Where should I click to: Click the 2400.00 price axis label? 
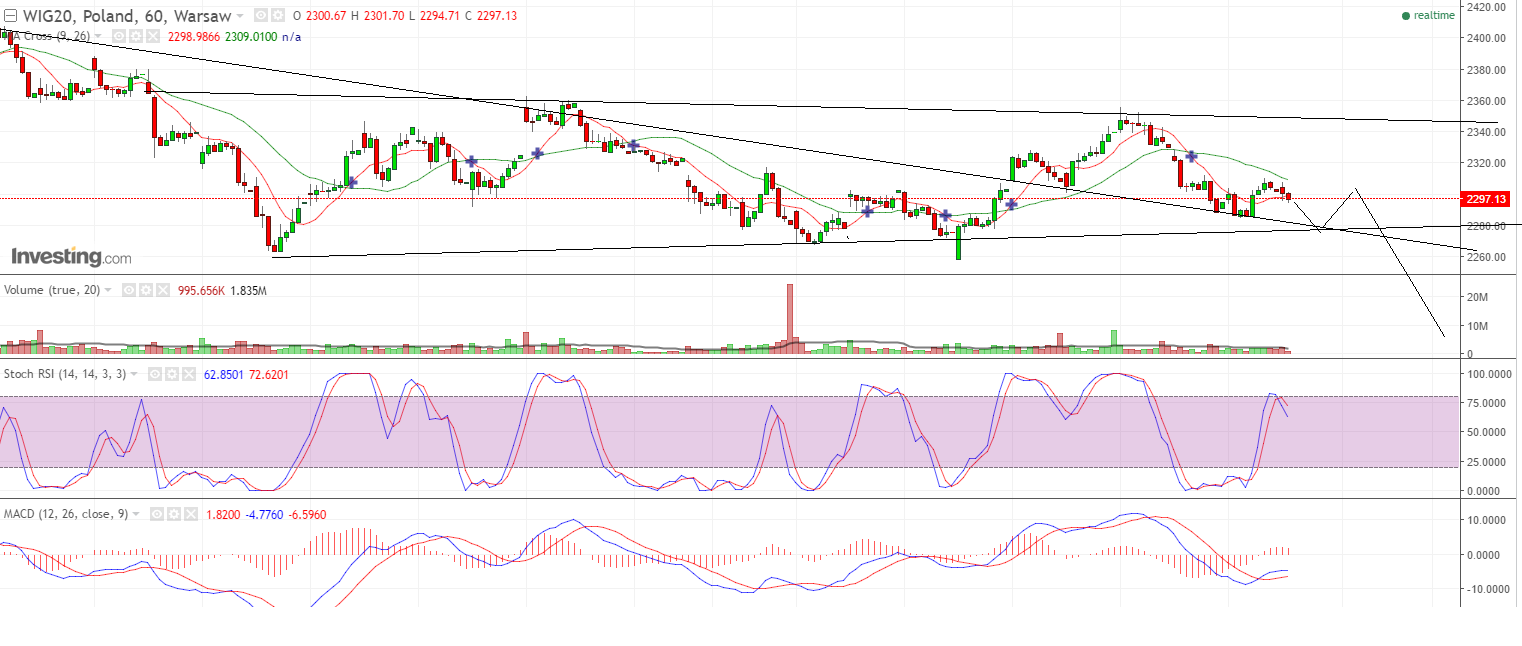1486,38
